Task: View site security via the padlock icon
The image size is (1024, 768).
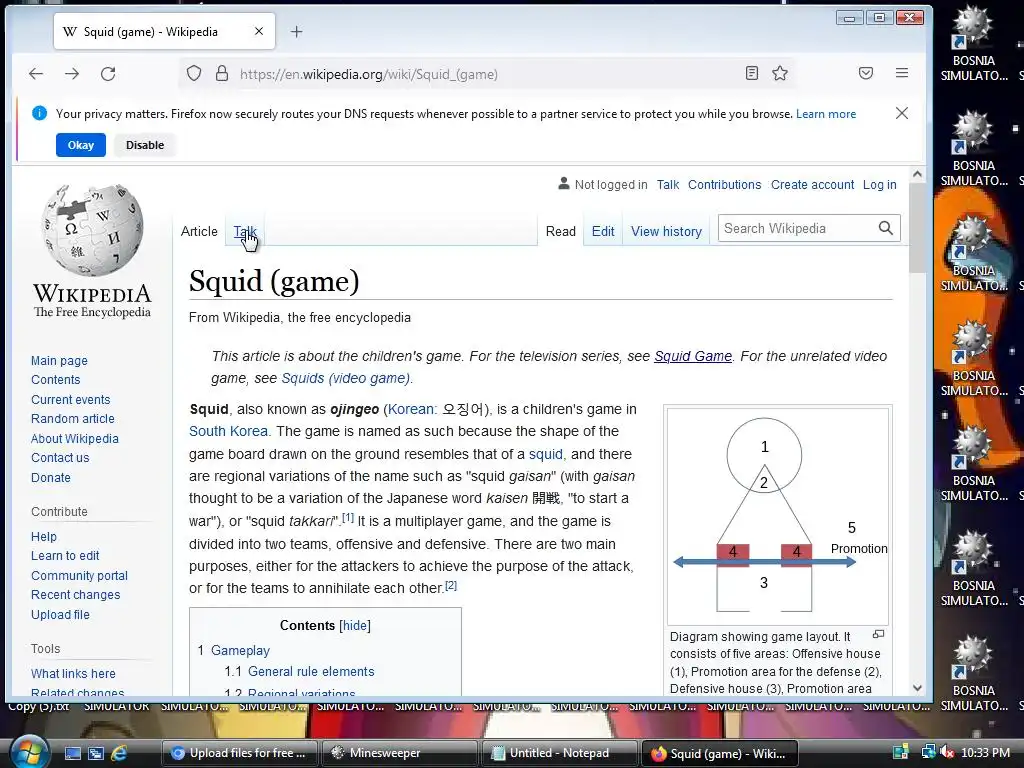Action: pyautogui.click(x=222, y=74)
